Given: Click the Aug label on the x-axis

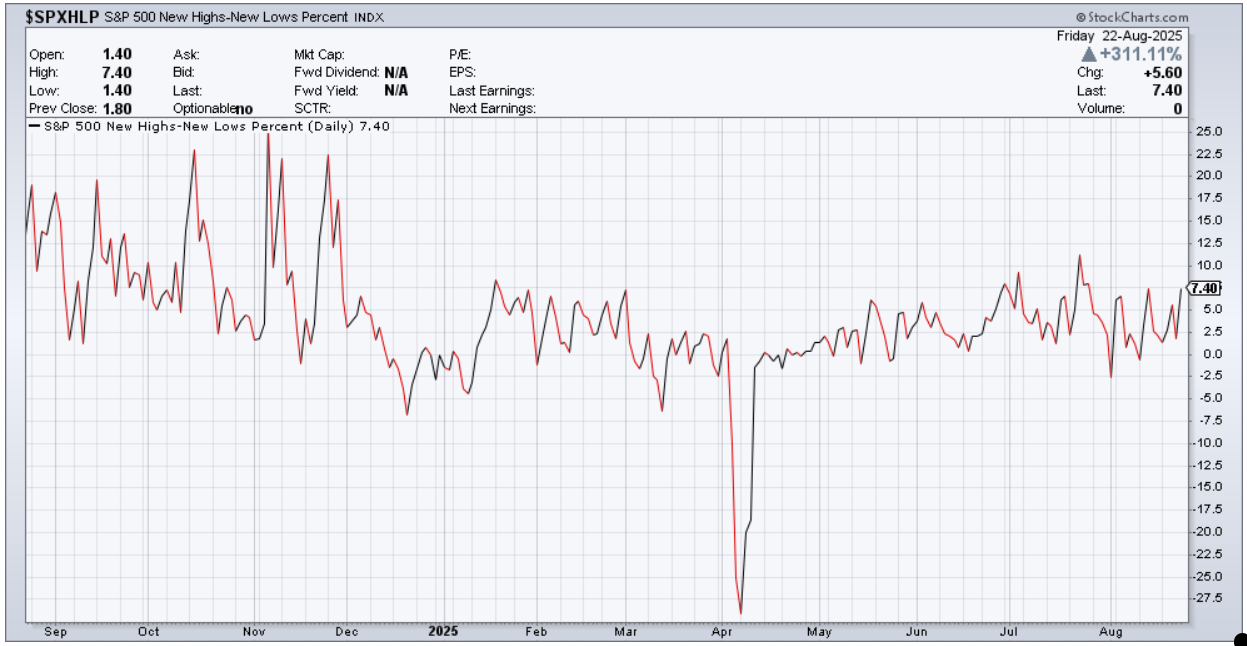Looking at the screenshot, I should (x=1113, y=631).
